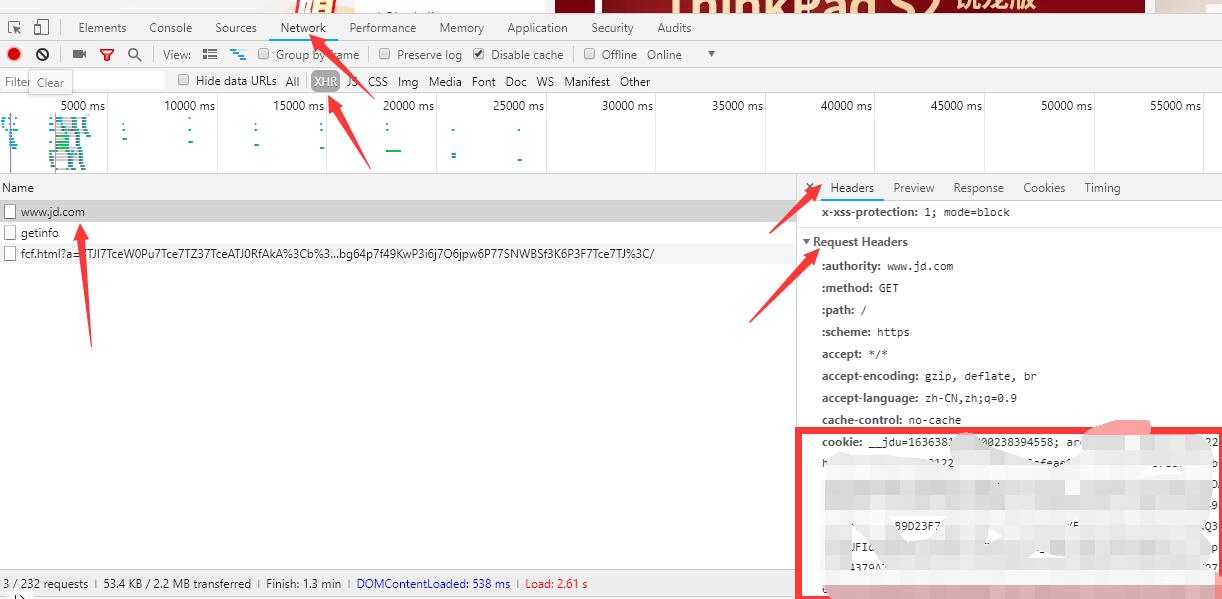
Task: Open the Online throttling dropdown
Action: [711, 55]
